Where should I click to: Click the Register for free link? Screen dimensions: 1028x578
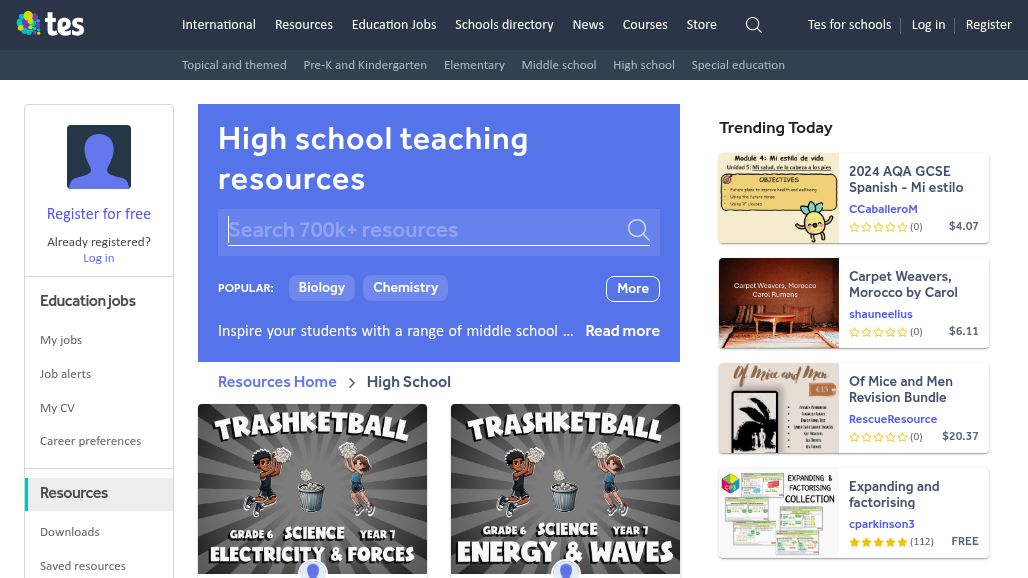[99, 214]
